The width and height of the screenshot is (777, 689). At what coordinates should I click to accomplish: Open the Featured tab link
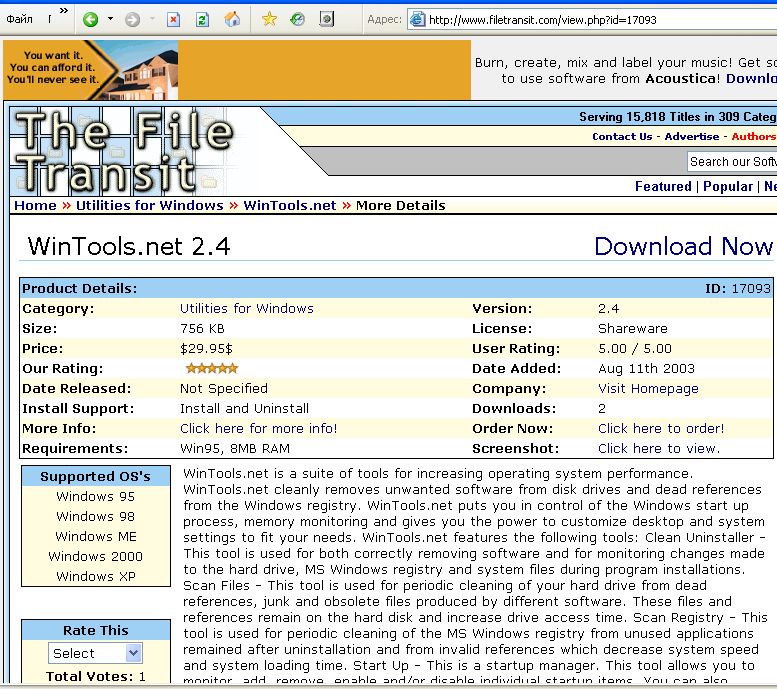pos(663,186)
